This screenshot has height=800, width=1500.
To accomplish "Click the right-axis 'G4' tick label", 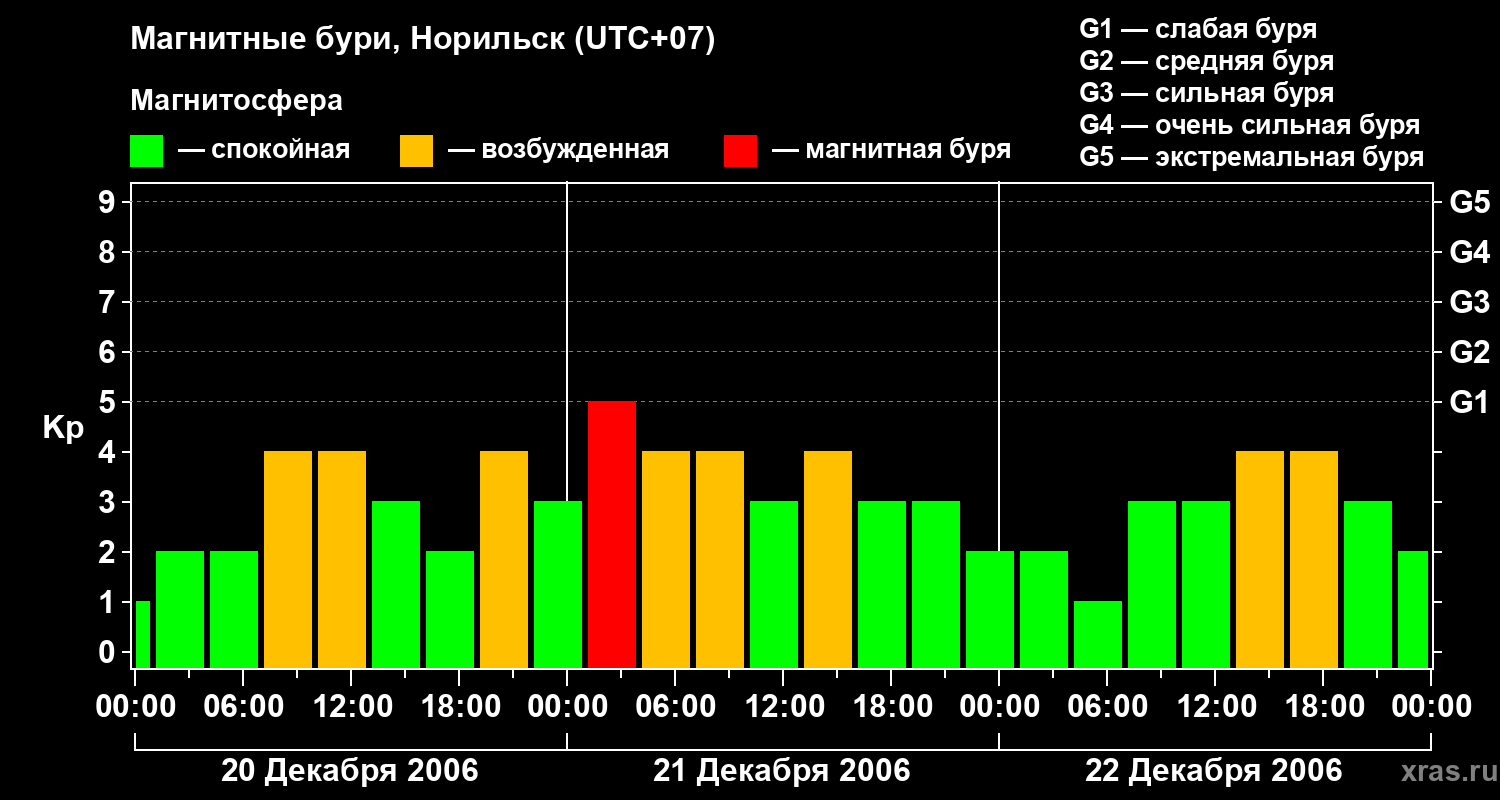I will (1469, 252).
